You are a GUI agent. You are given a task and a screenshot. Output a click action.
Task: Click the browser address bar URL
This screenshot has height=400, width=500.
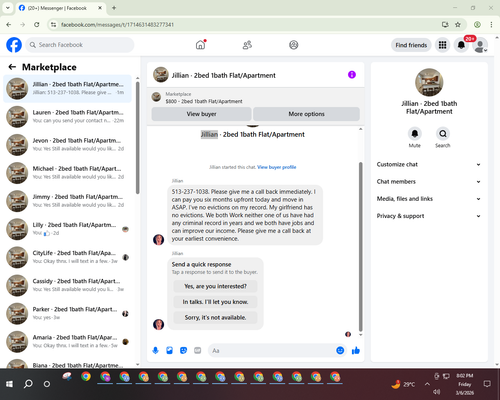click(117, 25)
